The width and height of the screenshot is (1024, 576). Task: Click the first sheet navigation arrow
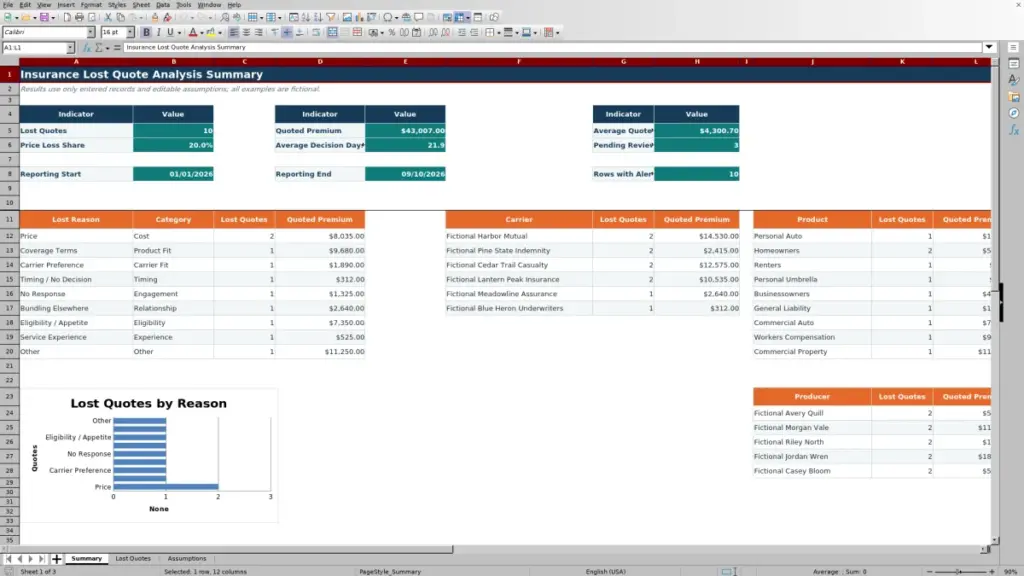8,559
